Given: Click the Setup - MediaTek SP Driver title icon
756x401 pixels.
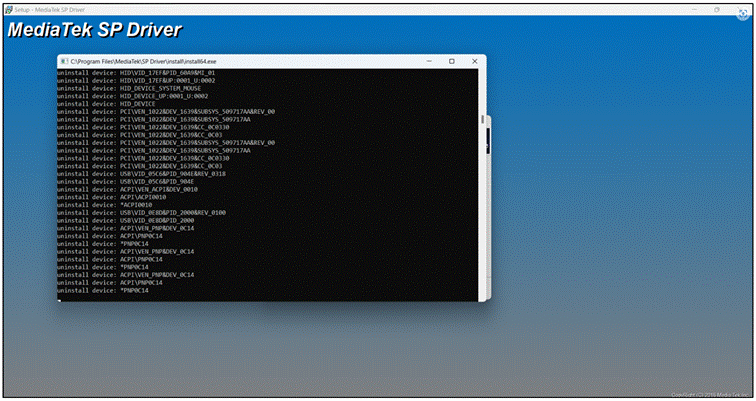Looking at the screenshot, I should coord(9,10).
